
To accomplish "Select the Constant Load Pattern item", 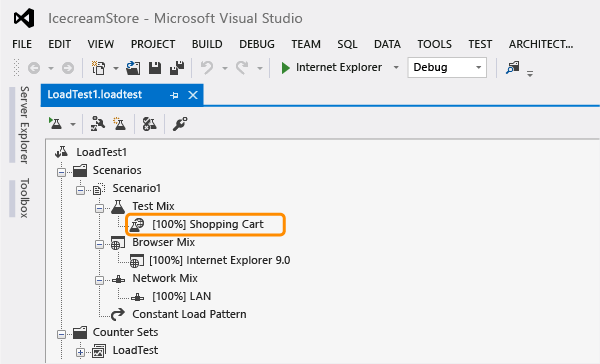I will [x=189, y=314].
